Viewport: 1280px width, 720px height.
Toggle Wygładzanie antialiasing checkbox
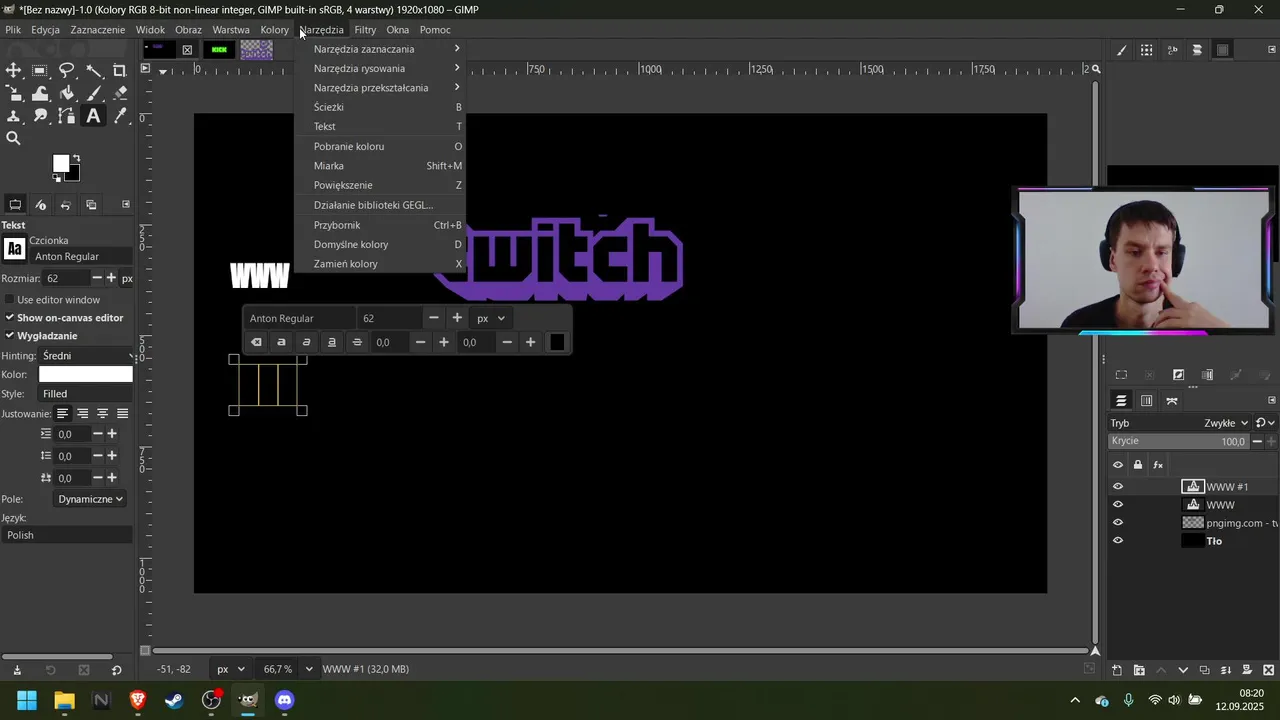(x=10, y=336)
